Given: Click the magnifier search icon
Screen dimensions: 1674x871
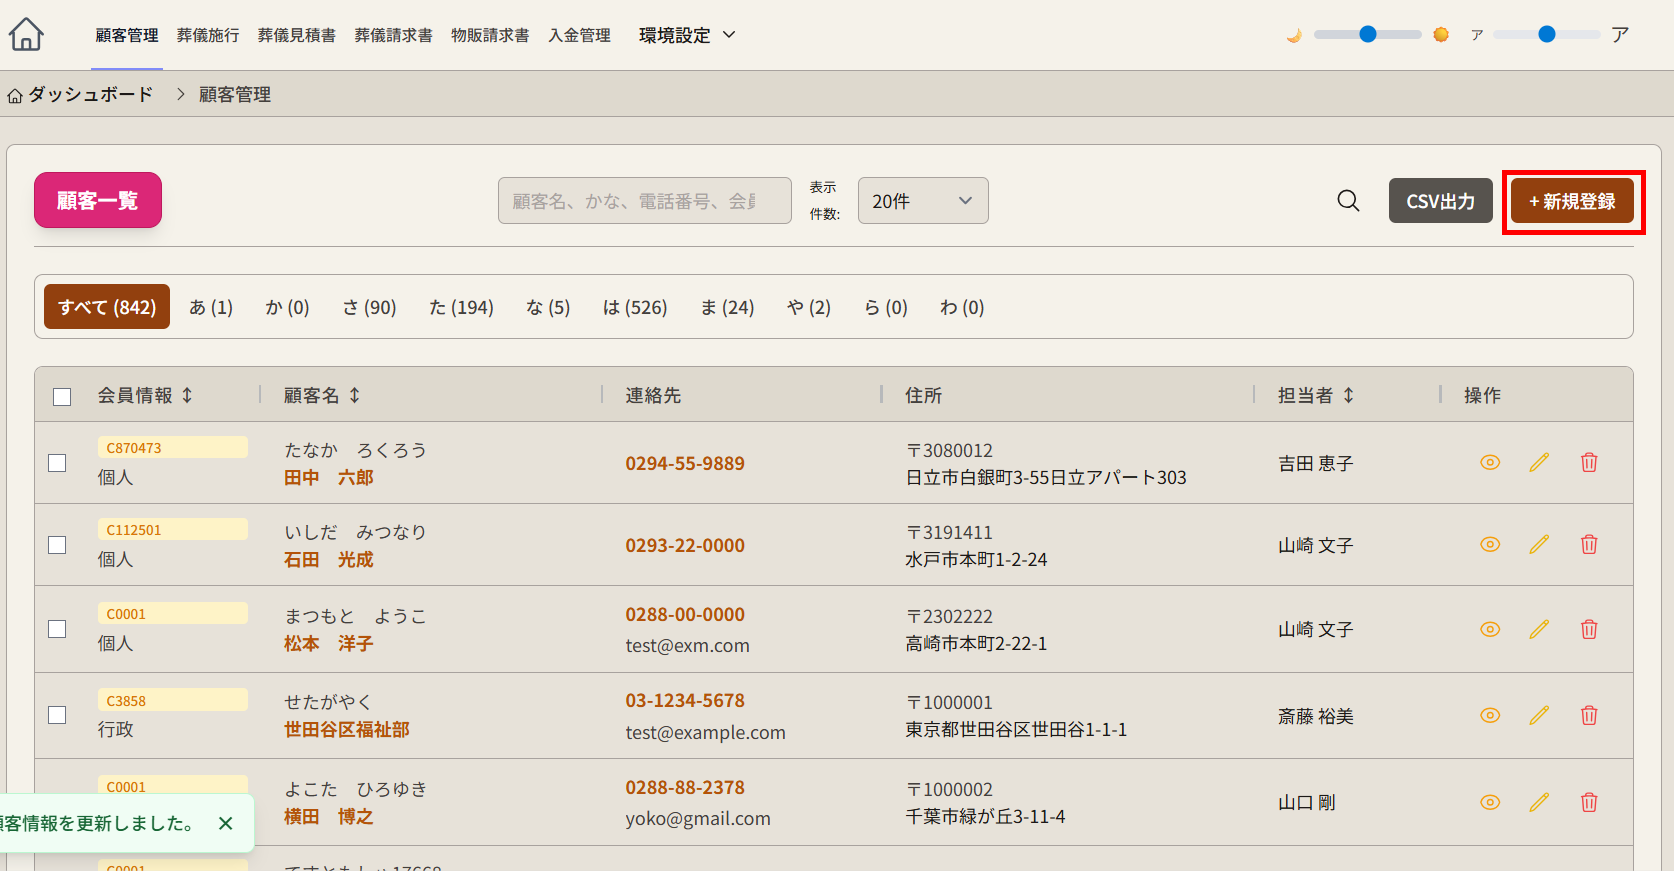Looking at the screenshot, I should 1348,201.
